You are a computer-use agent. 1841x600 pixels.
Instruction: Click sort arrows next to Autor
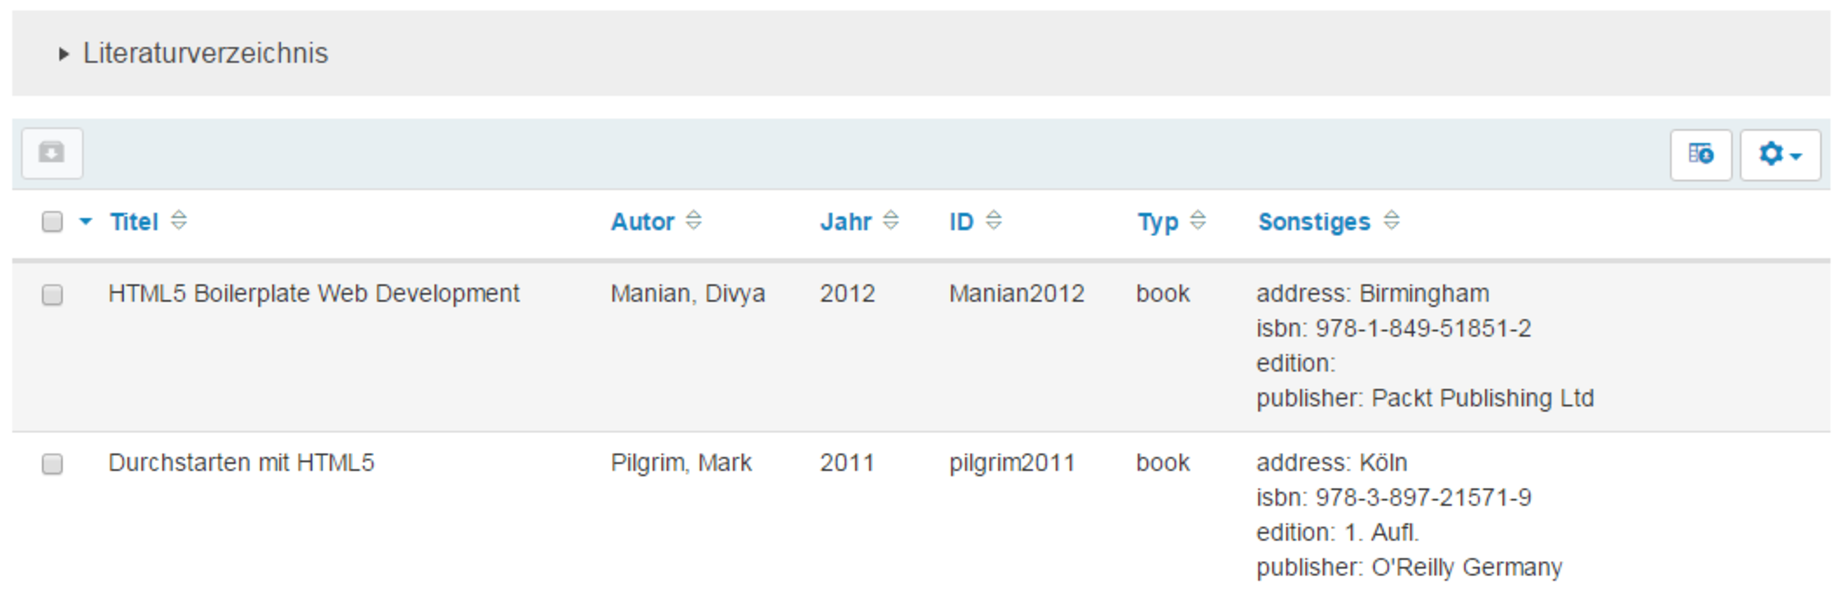694,220
